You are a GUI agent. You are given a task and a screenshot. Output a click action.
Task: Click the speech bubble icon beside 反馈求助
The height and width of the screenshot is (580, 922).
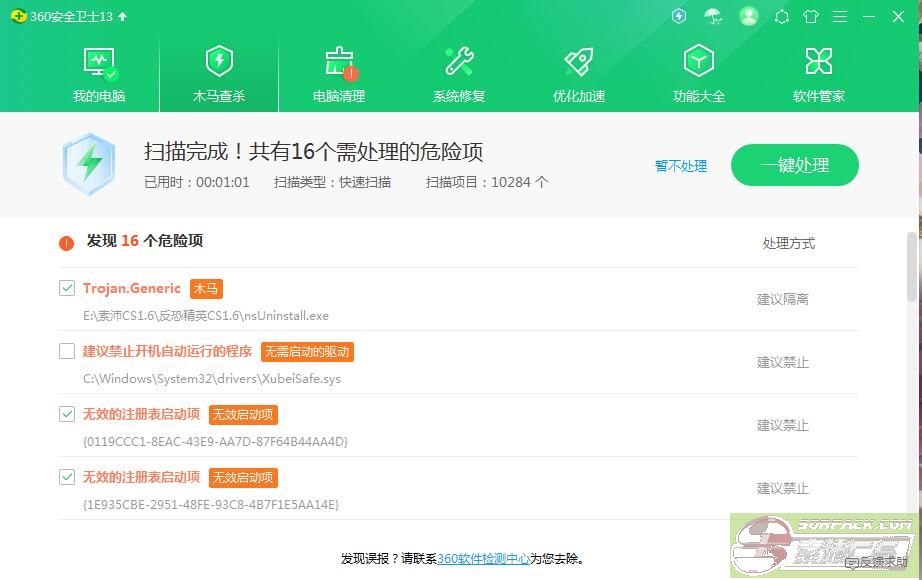851,564
